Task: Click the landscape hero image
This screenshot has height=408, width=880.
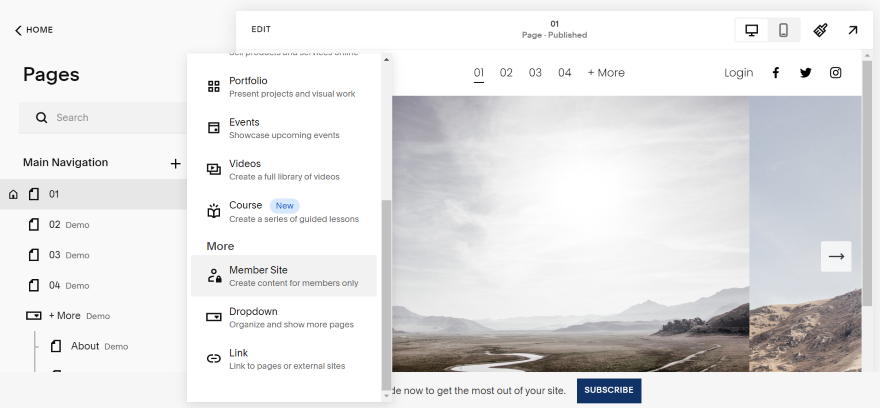Action: click(570, 233)
